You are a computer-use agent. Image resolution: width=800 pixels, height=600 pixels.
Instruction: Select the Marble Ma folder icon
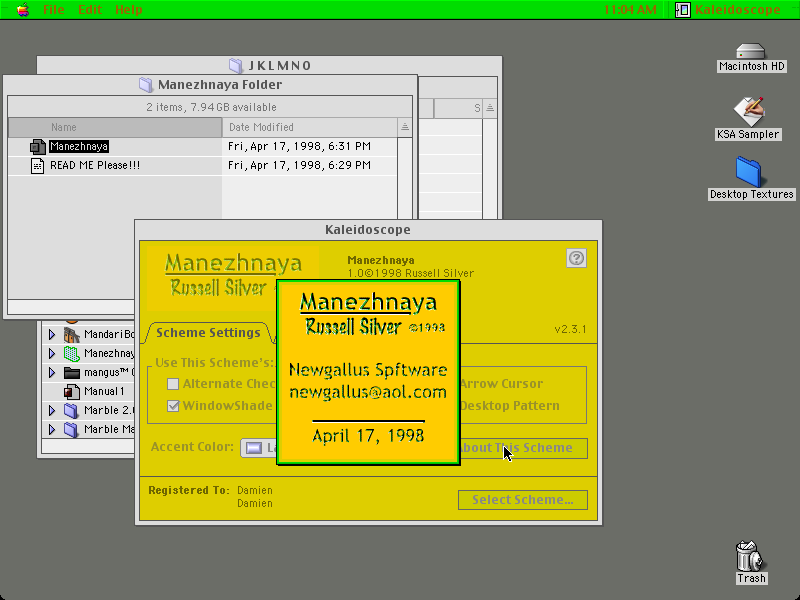pyautogui.click(x=72, y=429)
